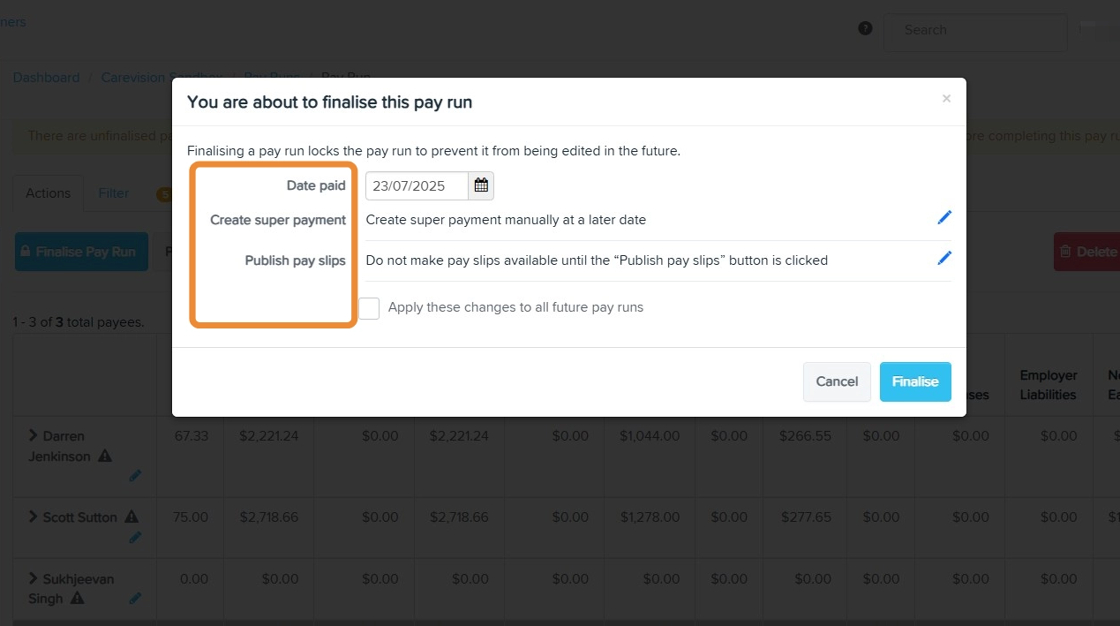Click Darren Jenkinson's warning icon
The width and height of the screenshot is (1120, 626).
[105, 456]
